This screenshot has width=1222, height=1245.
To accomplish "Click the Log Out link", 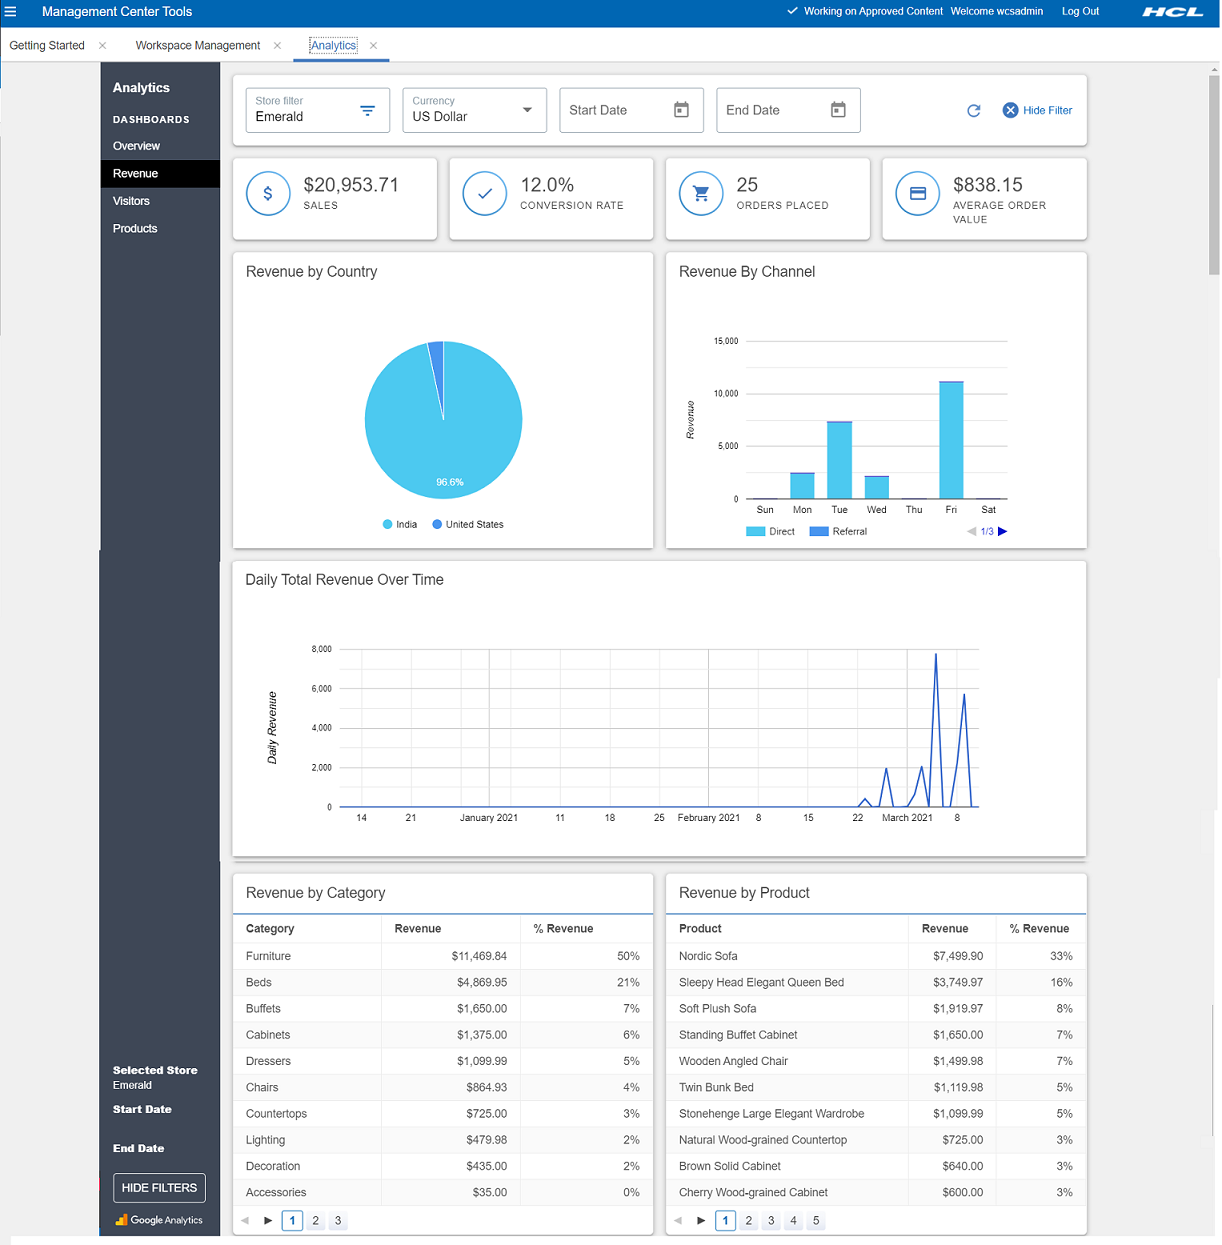I will (x=1080, y=12).
